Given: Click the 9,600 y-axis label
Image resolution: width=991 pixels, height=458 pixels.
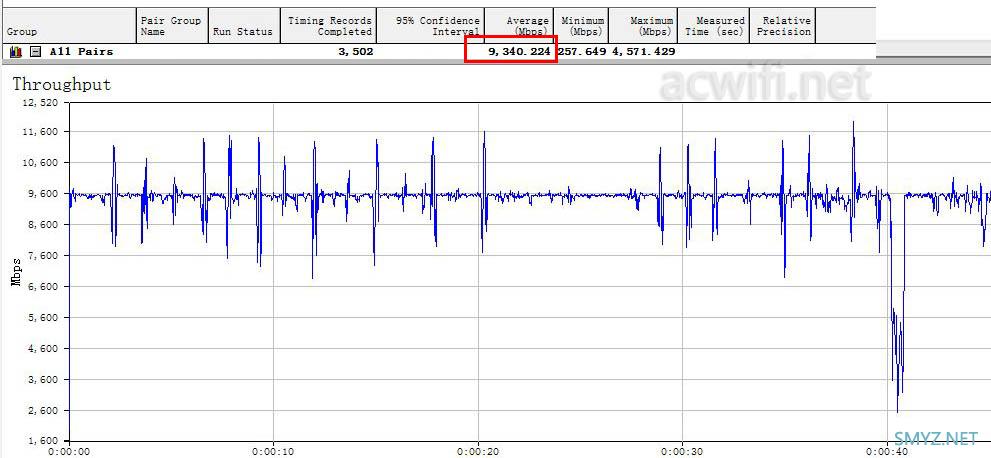Looking at the screenshot, I should (x=42, y=194).
